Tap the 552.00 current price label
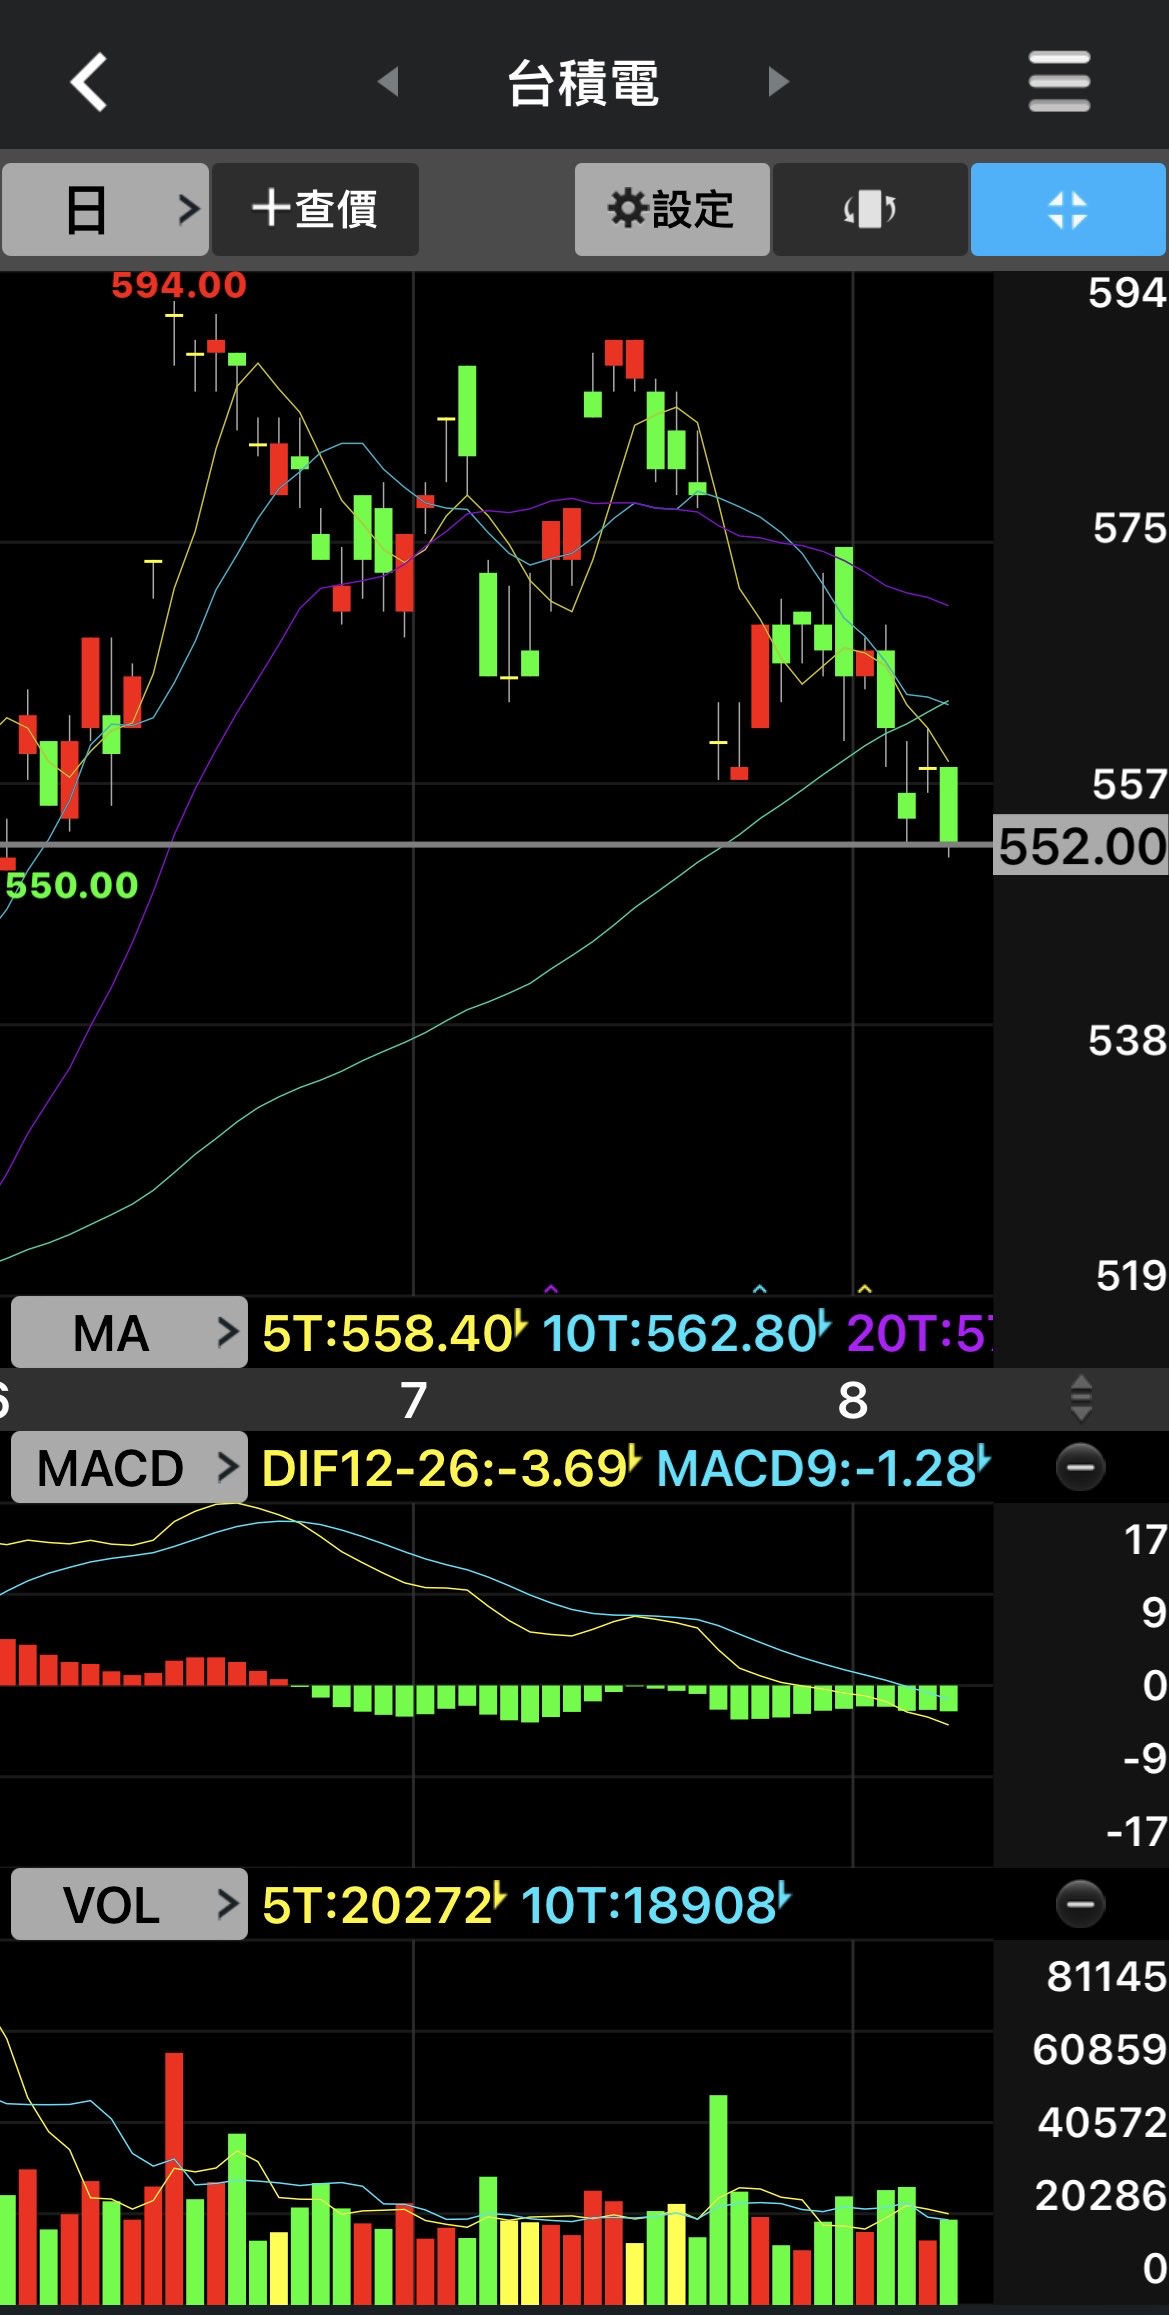Image resolution: width=1169 pixels, height=2315 pixels. [1081, 846]
